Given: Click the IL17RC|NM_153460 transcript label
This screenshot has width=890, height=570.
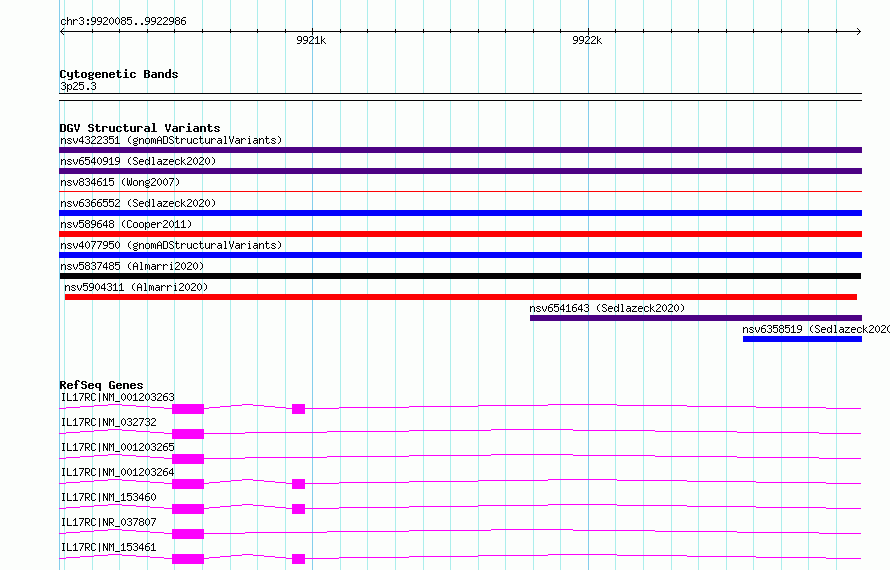Looking at the screenshot, I should (108, 497).
